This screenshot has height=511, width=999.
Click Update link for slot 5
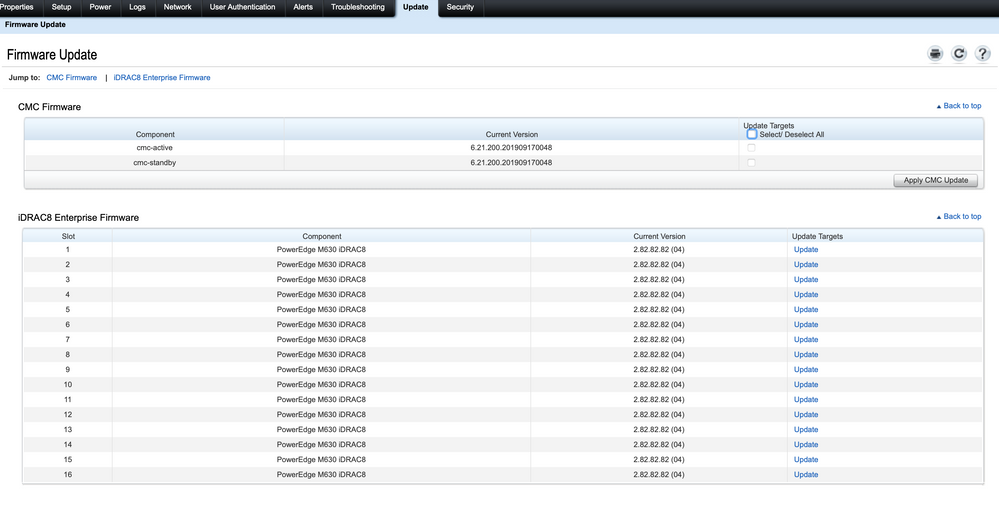tap(806, 310)
